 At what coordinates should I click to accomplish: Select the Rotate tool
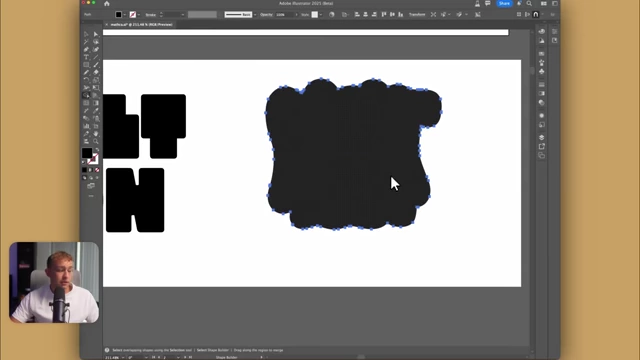pos(86,80)
